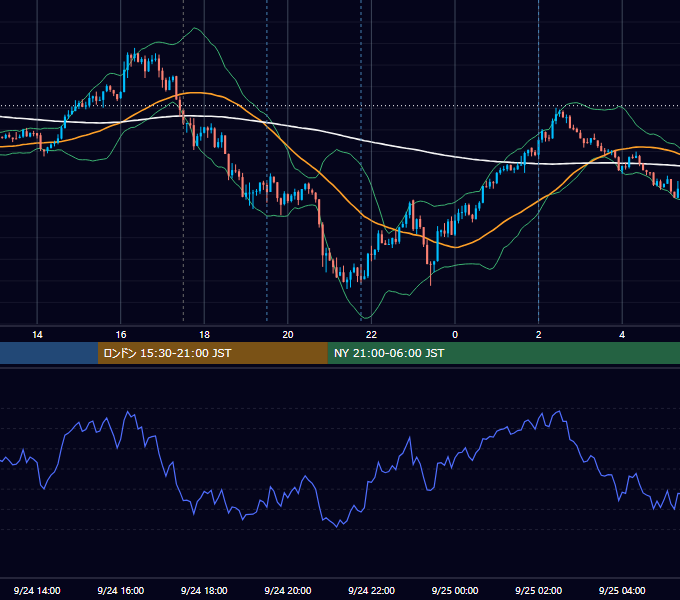The image size is (680, 600).
Task: Click the hour label 2 on time axis
Action: click(539, 335)
